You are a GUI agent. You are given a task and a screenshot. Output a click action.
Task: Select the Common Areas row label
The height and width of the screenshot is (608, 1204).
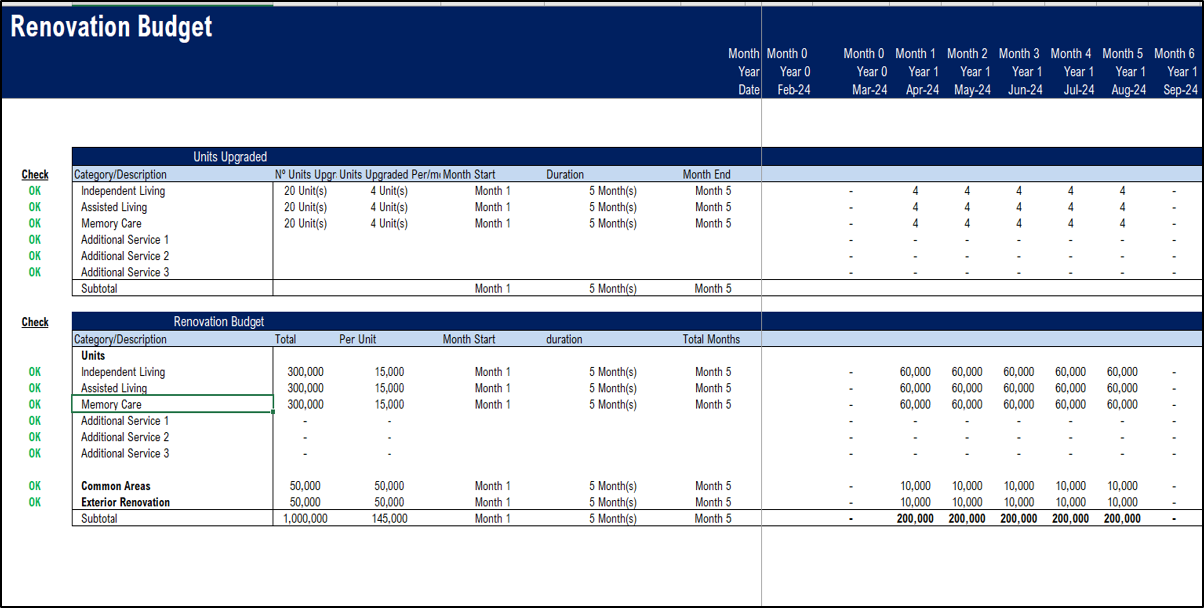[116, 486]
